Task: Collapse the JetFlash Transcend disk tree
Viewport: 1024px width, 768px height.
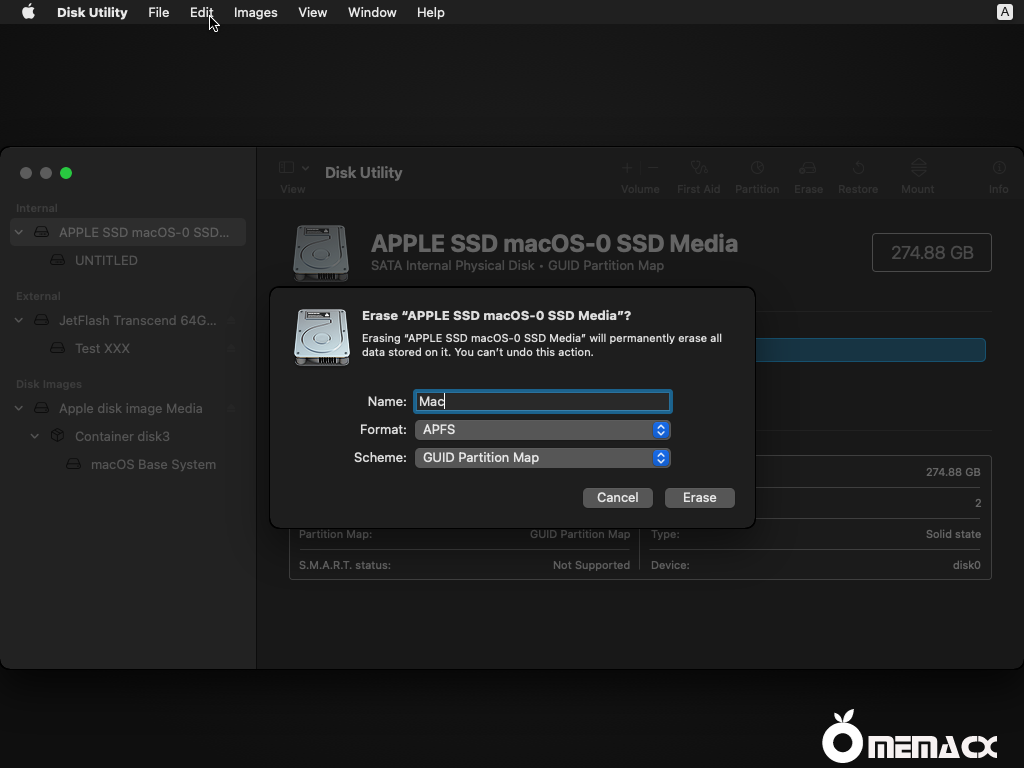Action: pos(19,321)
